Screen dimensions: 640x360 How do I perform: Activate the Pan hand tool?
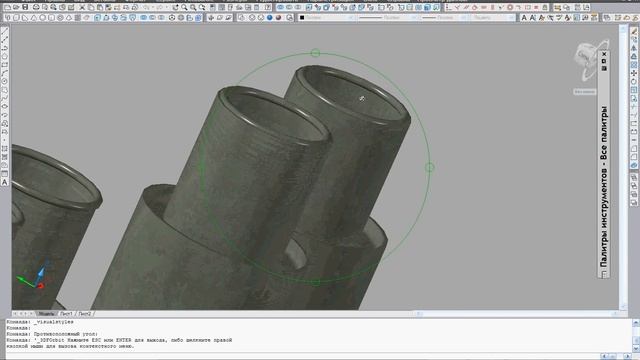coord(175,7)
